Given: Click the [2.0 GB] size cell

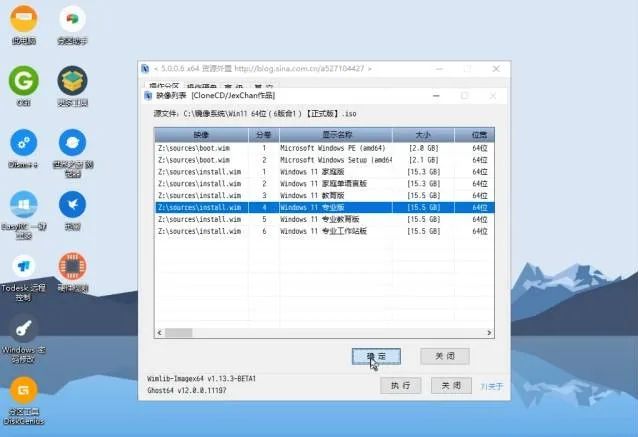Looking at the screenshot, I should pos(424,148).
